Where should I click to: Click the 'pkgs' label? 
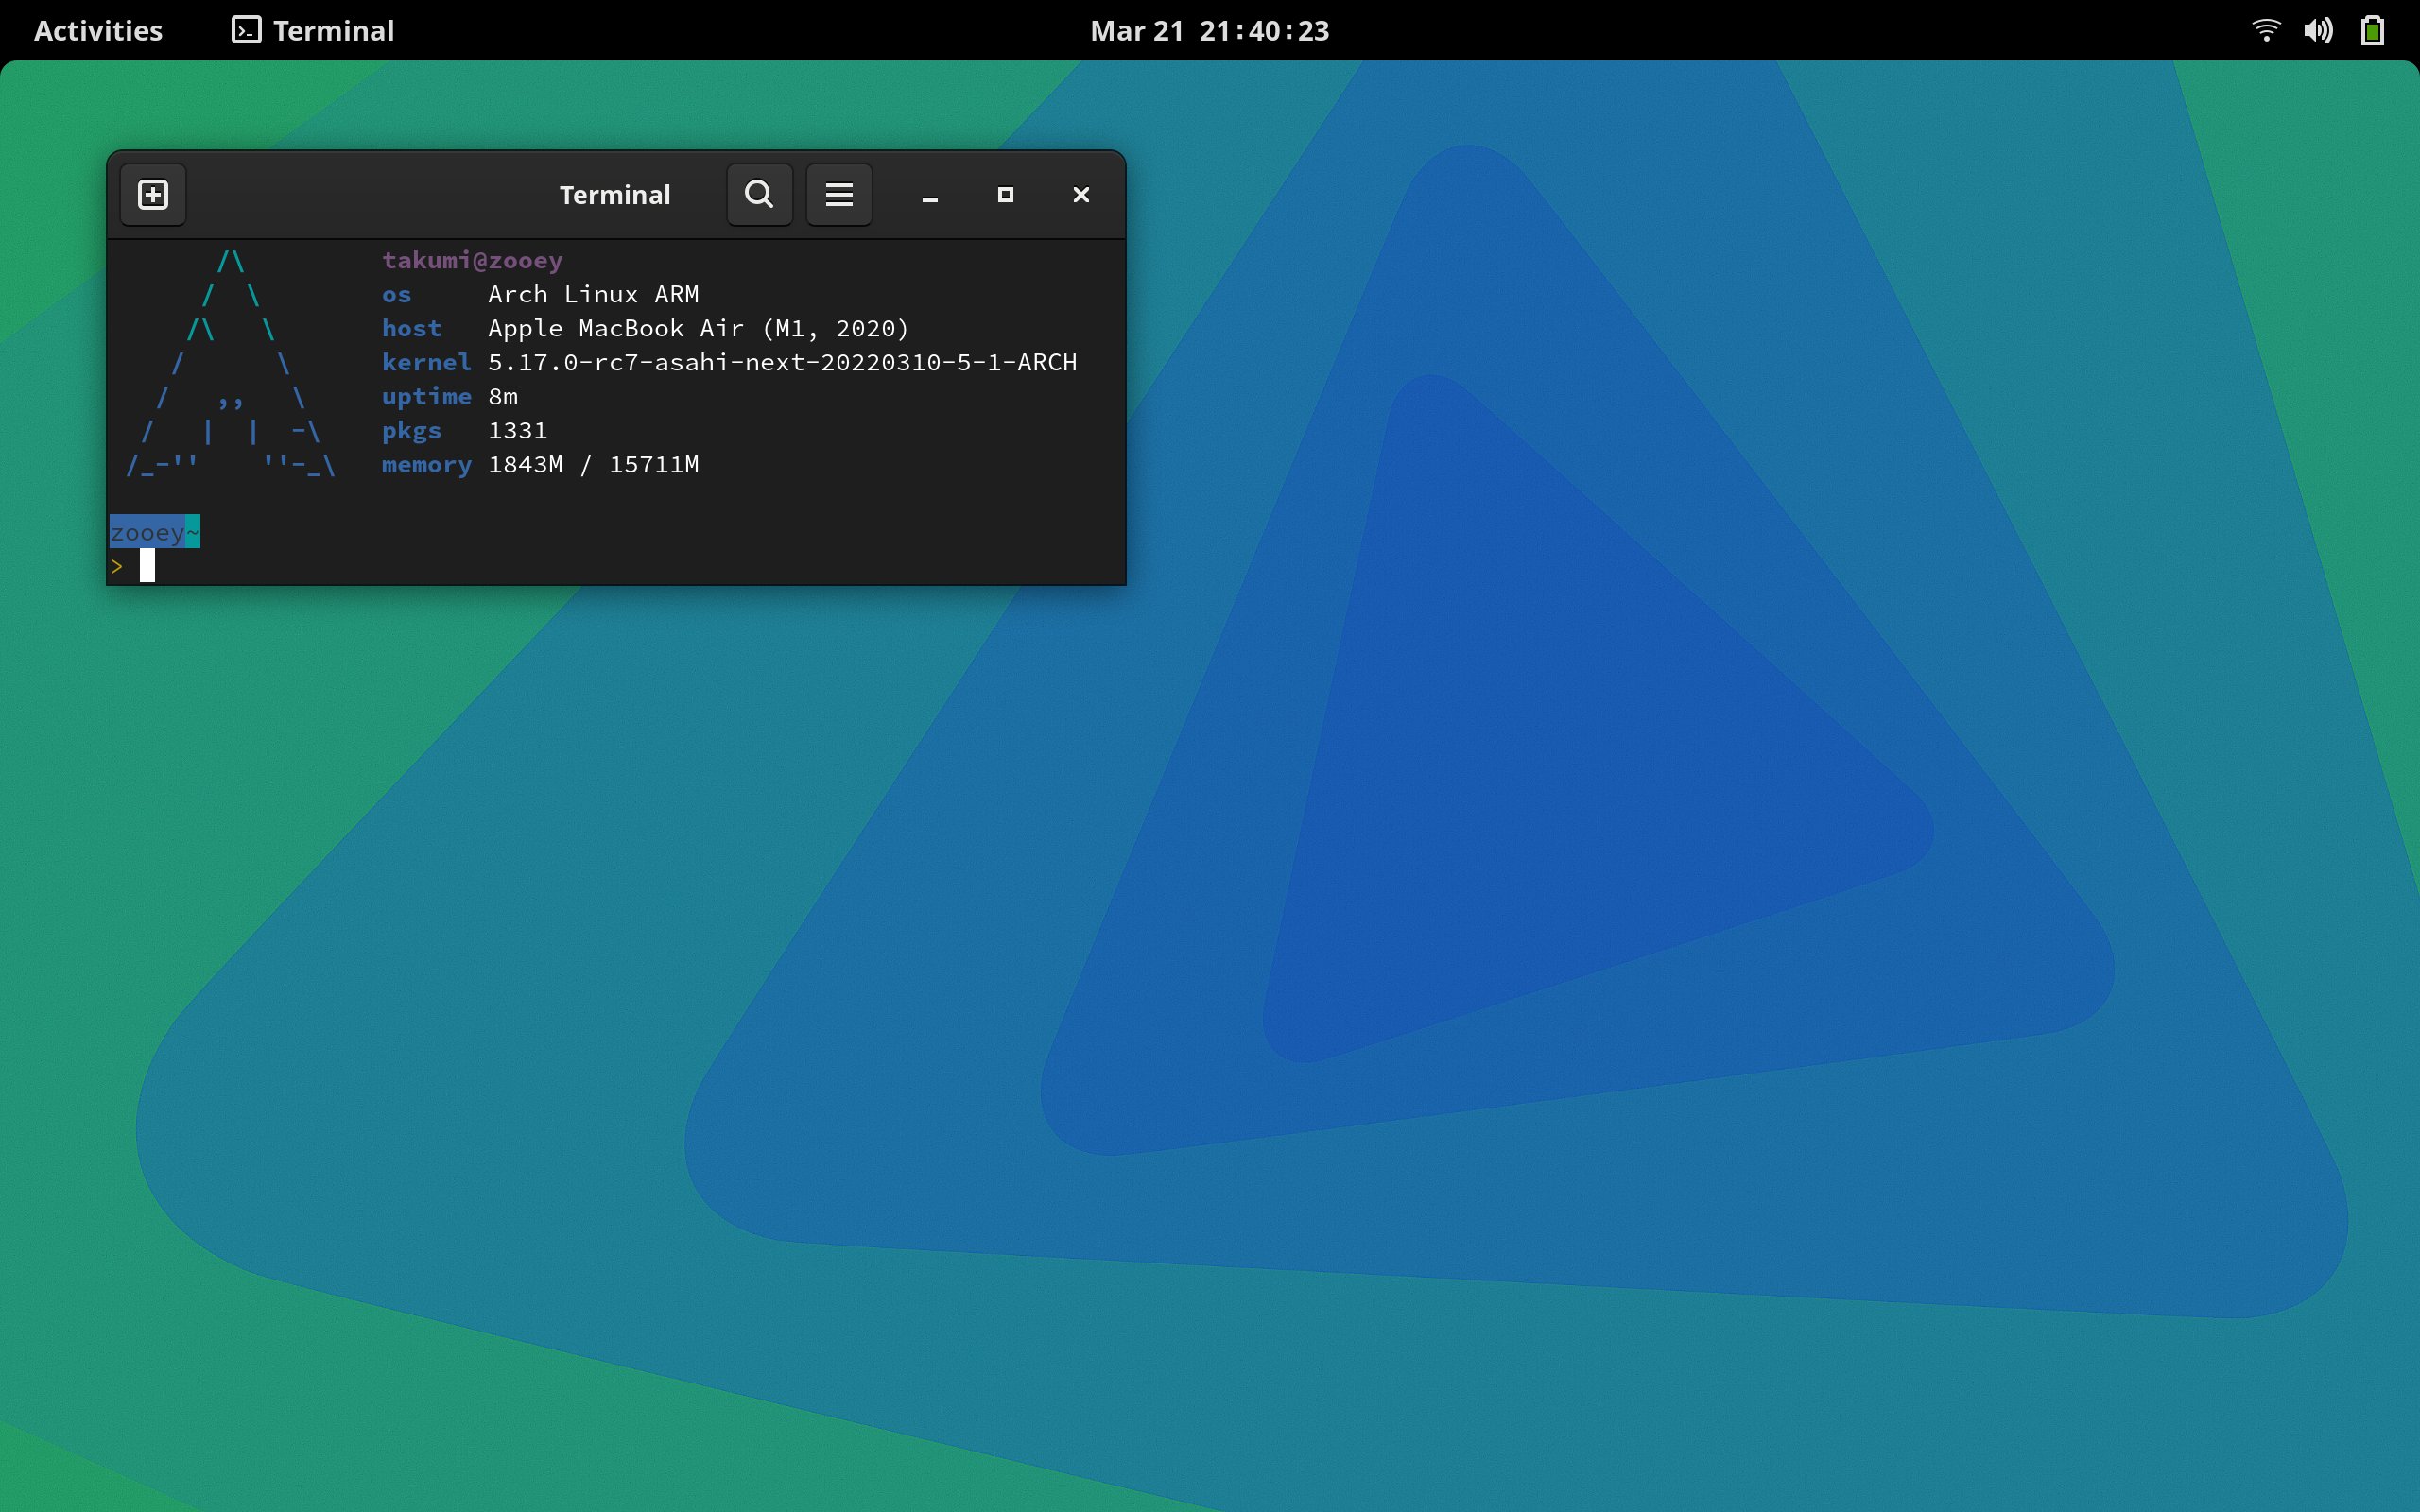click(x=412, y=431)
